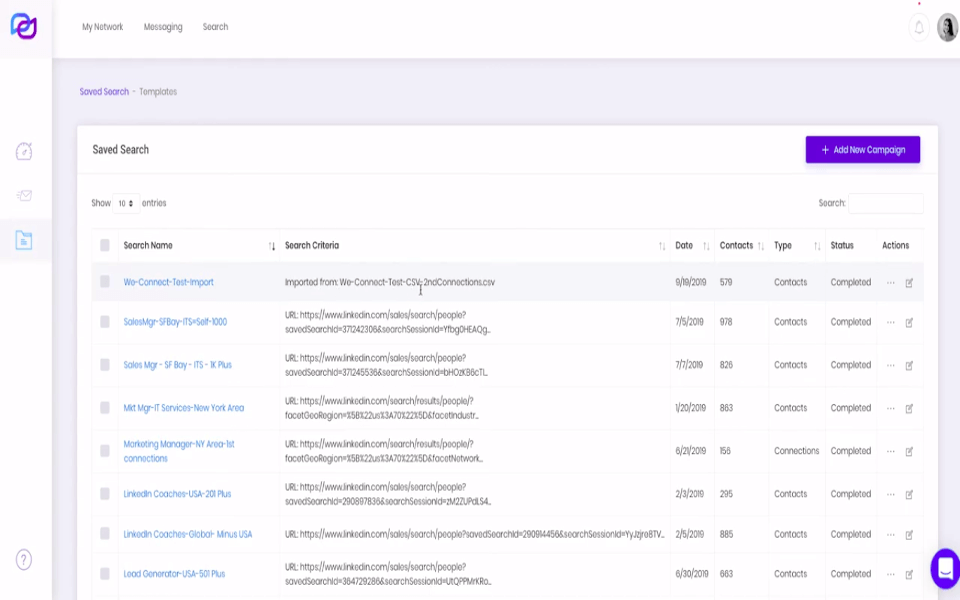This screenshot has height=600, width=960.
Task: Focus the table Search input field
Action: [886, 203]
